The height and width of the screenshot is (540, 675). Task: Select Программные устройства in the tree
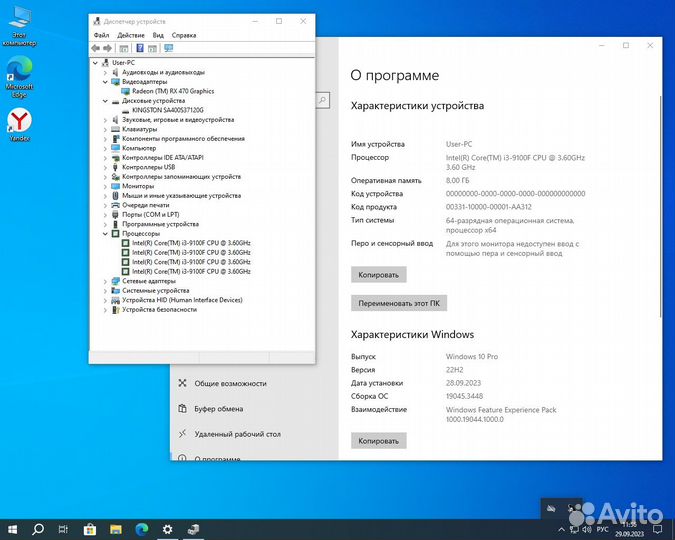pos(160,224)
